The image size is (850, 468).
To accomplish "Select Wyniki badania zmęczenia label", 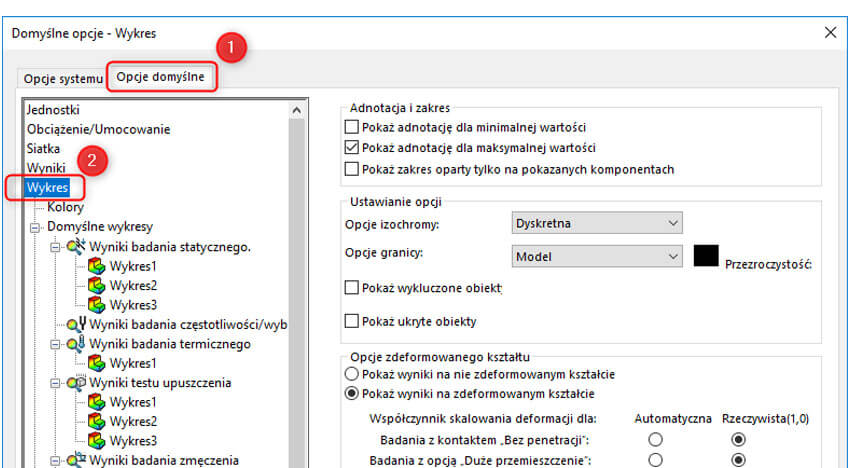I will [164, 460].
